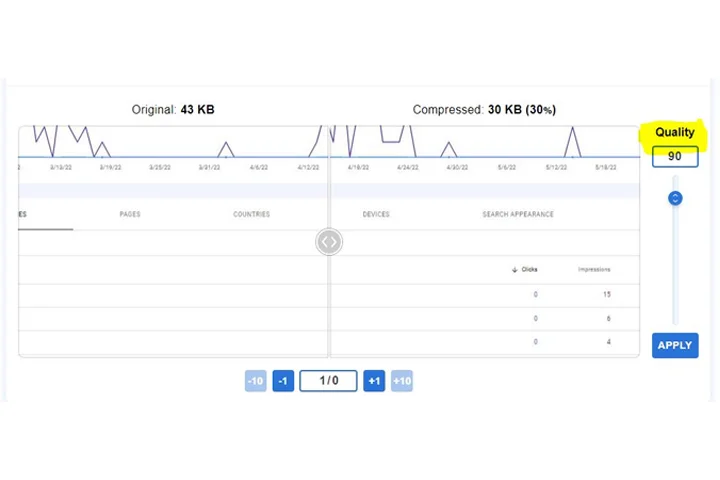Screen dimensions: 720x480
Task: Open the COUNTRIES tab
Action: (251, 214)
